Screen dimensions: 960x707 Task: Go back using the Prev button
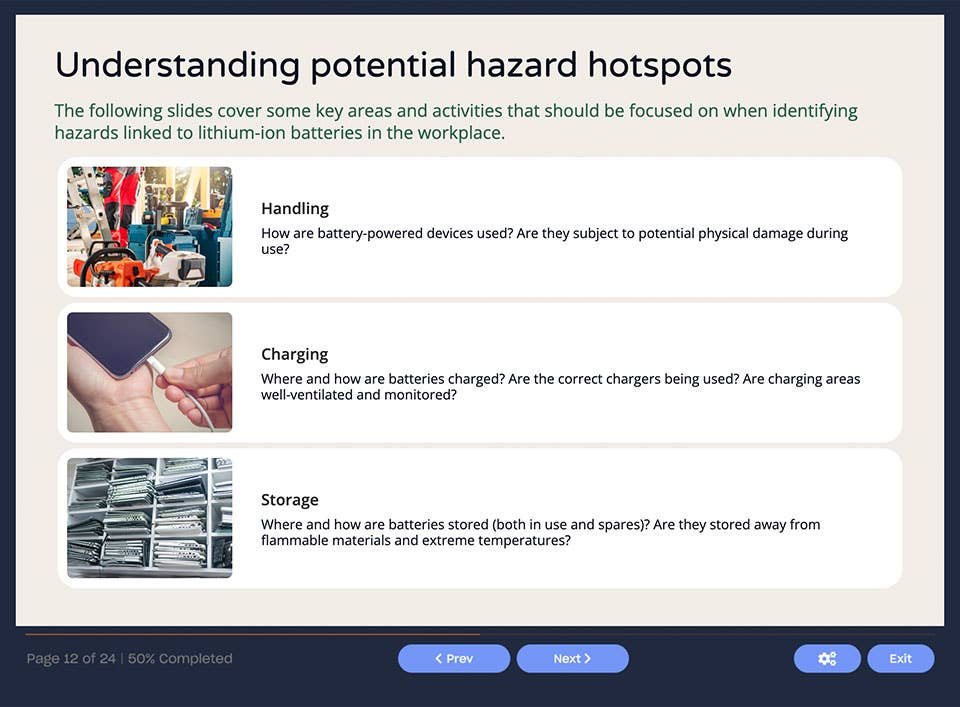click(x=454, y=658)
